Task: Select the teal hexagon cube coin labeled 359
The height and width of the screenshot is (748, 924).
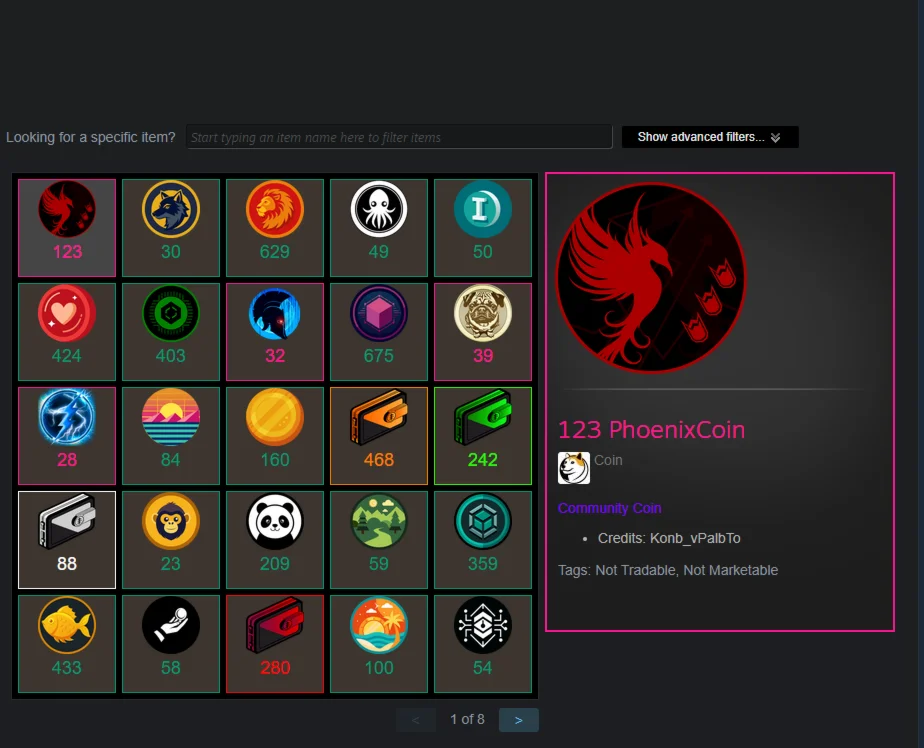Action: point(483,540)
